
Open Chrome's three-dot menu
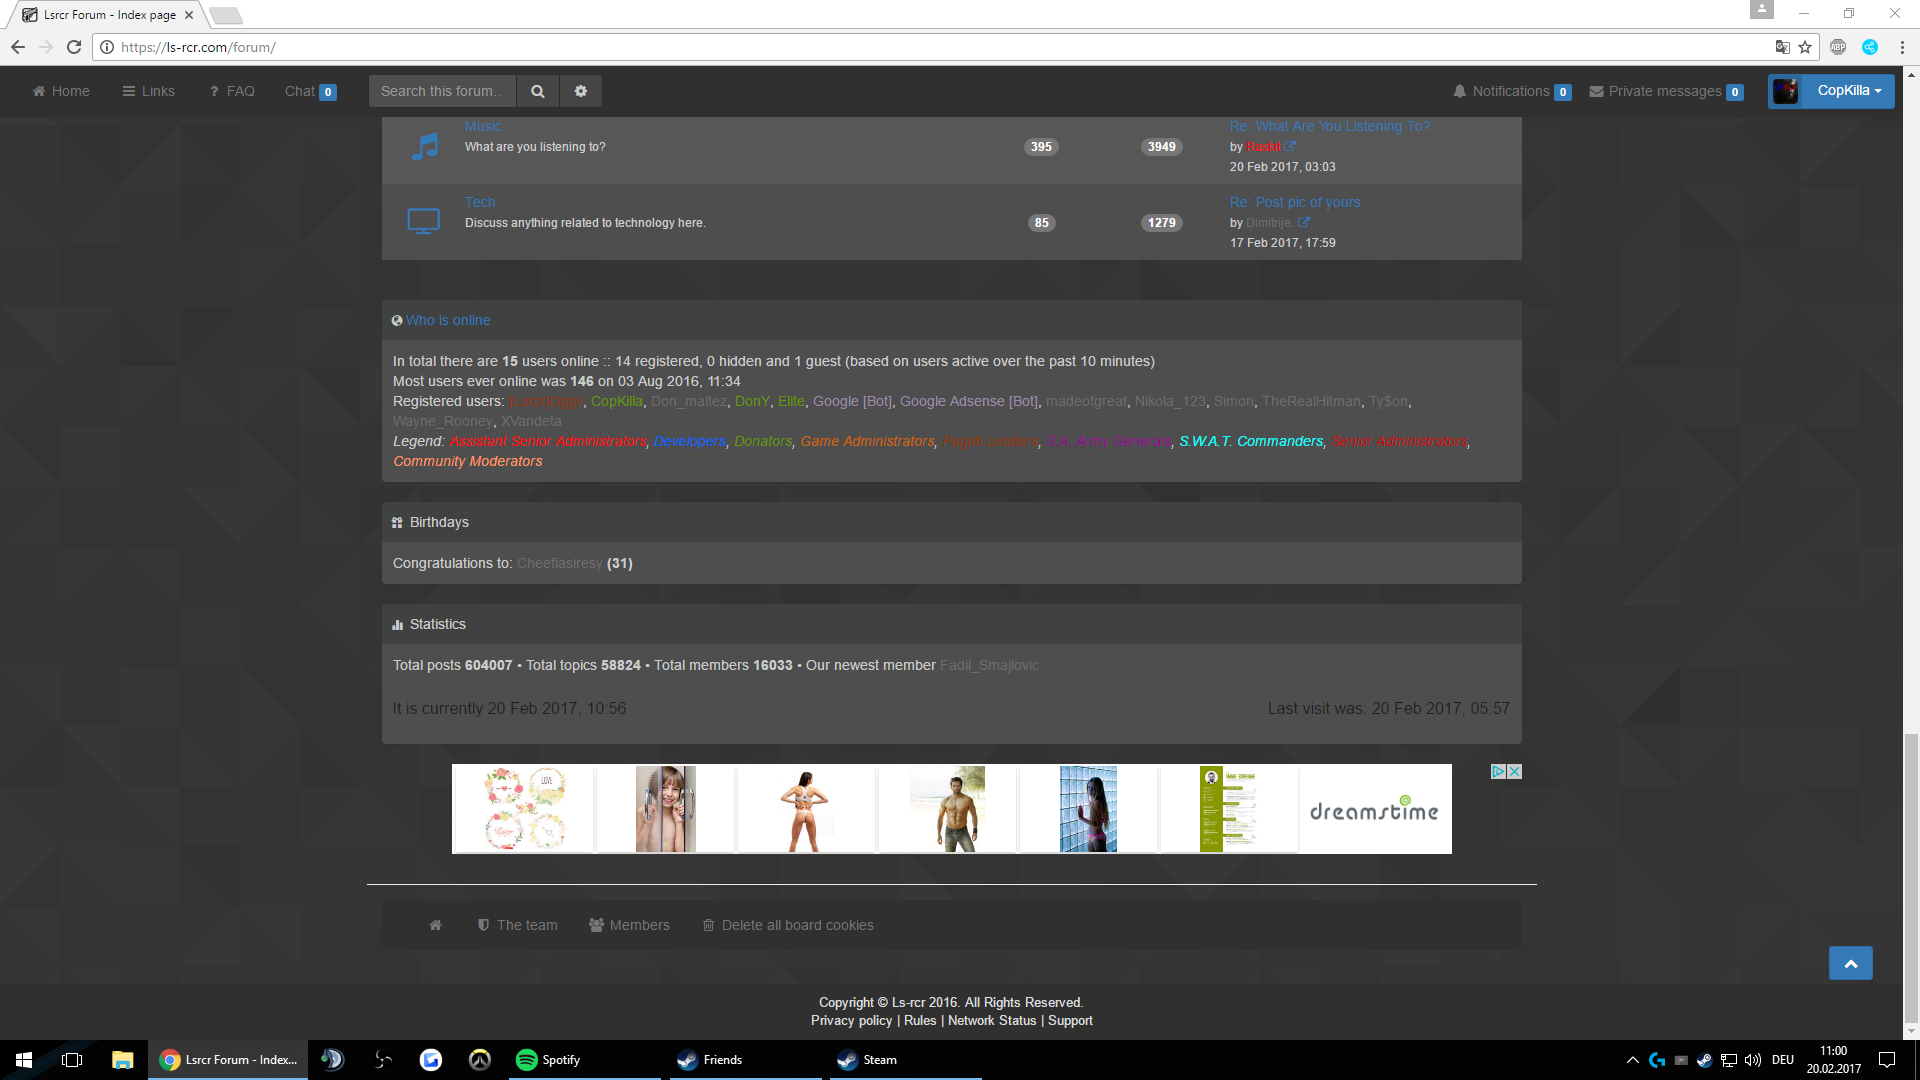pos(1902,47)
